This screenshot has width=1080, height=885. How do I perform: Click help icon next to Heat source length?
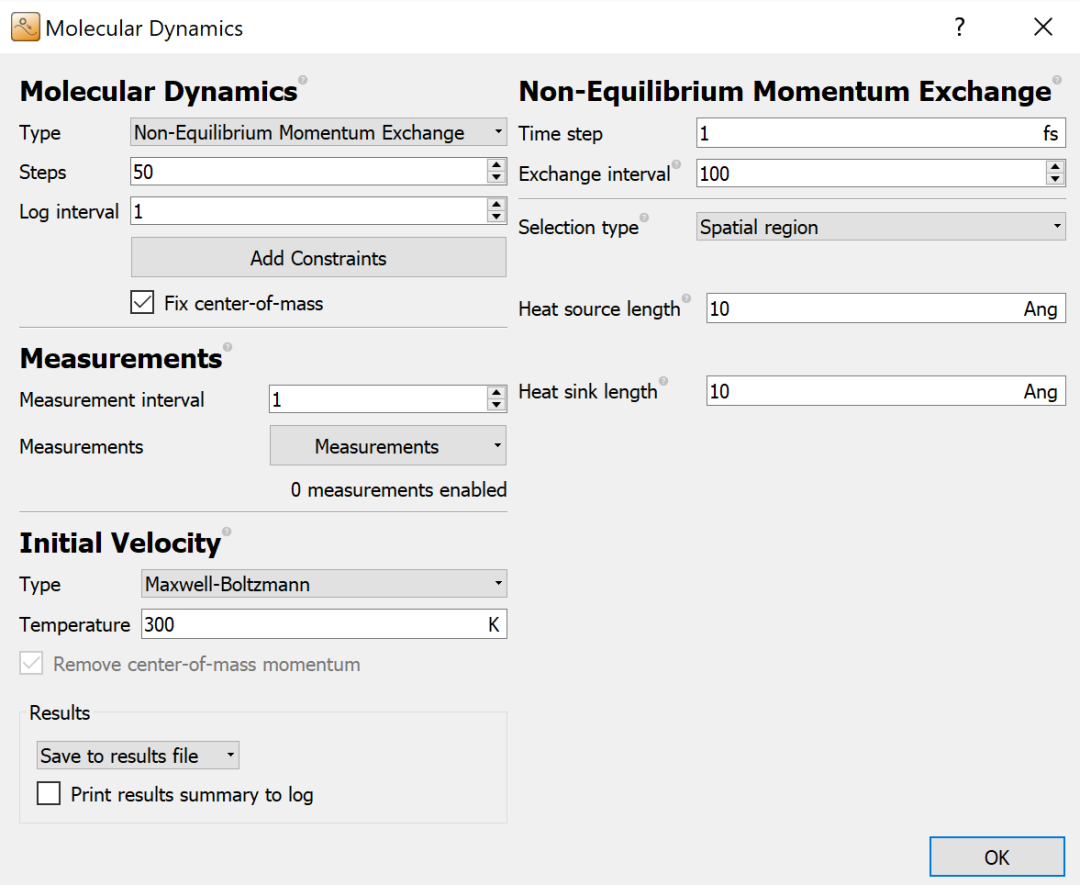coord(686,299)
